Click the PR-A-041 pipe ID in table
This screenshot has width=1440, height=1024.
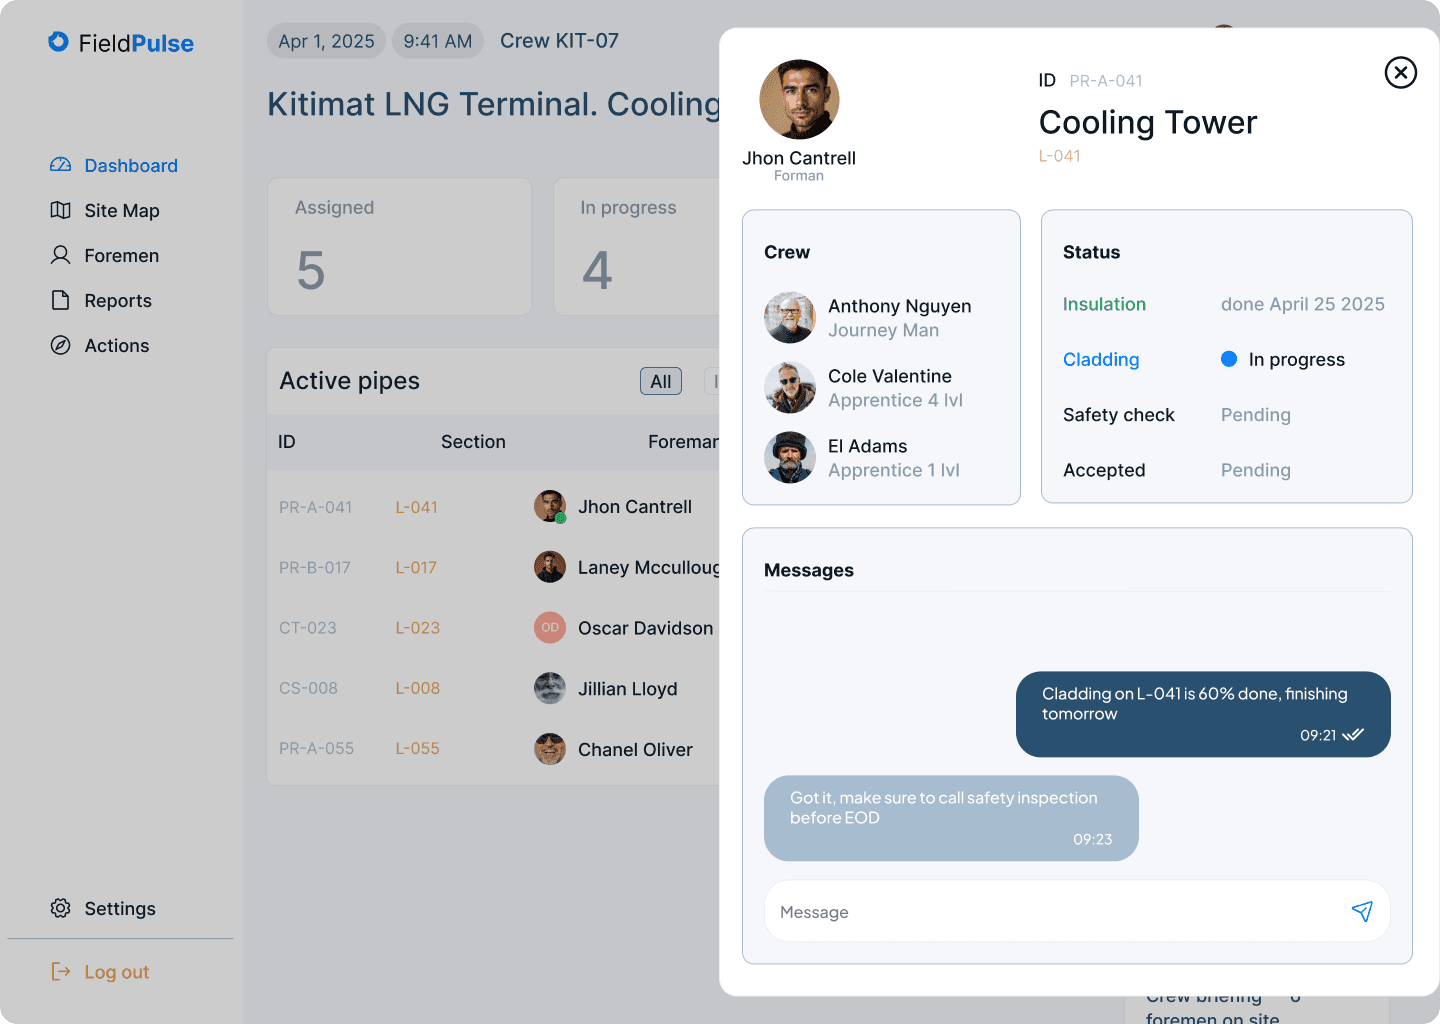click(x=316, y=507)
